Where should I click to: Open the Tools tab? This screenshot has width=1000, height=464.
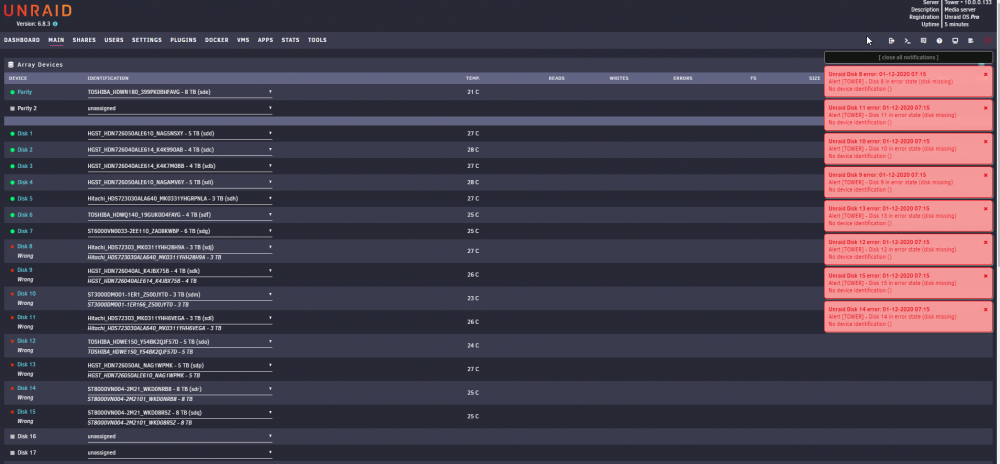pyautogui.click(x=317, y=40)
